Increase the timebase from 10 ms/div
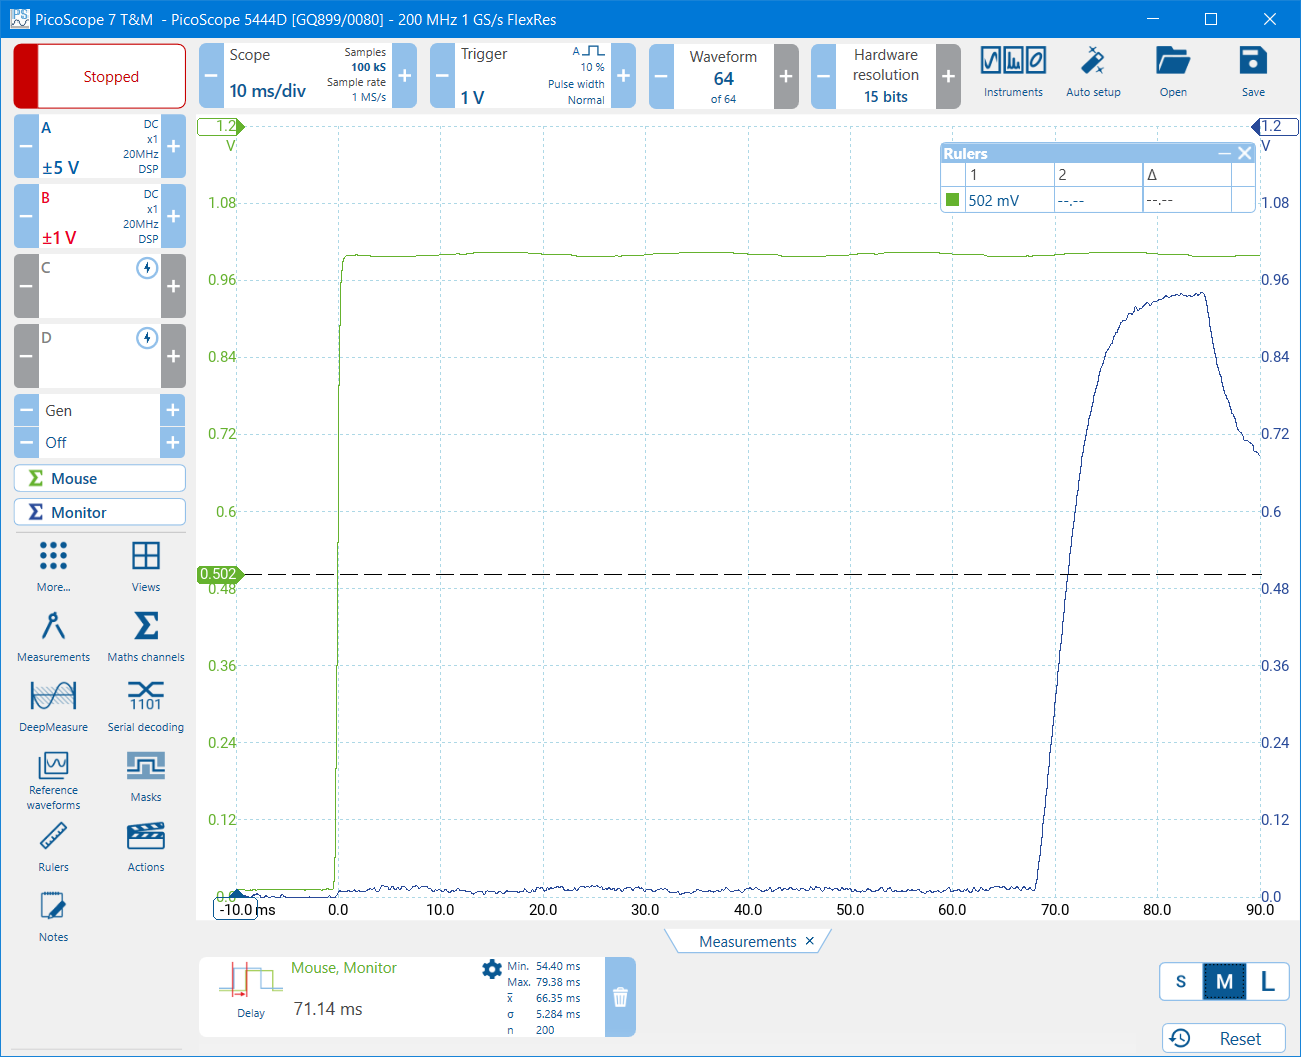This screenshot has height=1057, width=1301. 405,76
